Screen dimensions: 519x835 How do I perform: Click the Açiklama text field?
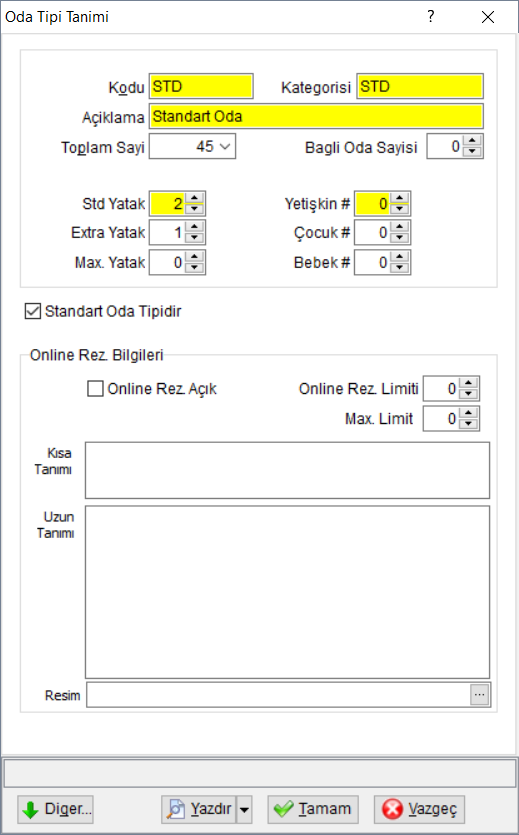(x=316, y=116)
